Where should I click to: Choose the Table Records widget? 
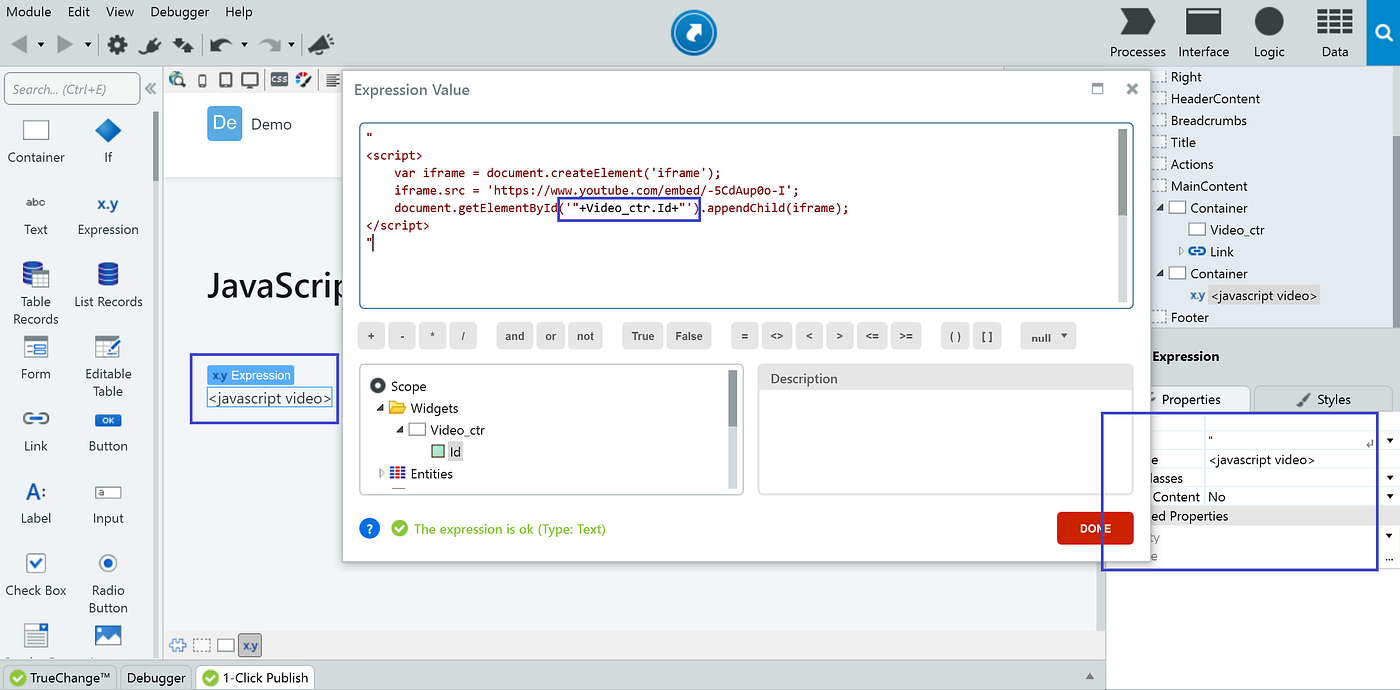[x=36, y=284]
